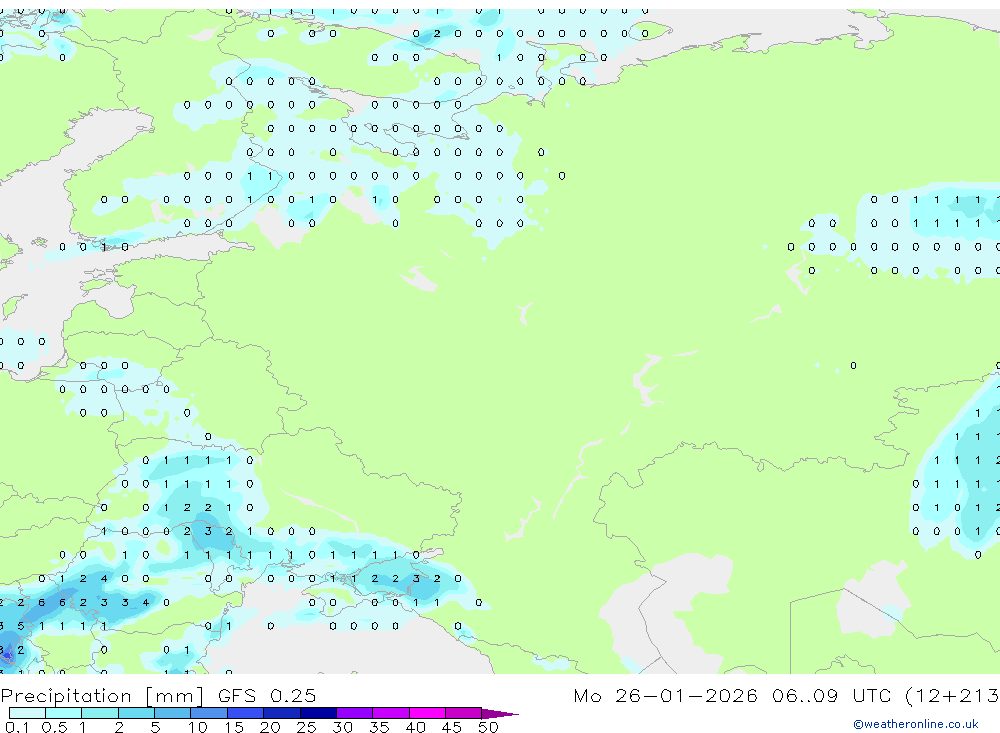Click the "45" legend scale number

point(452,727)
